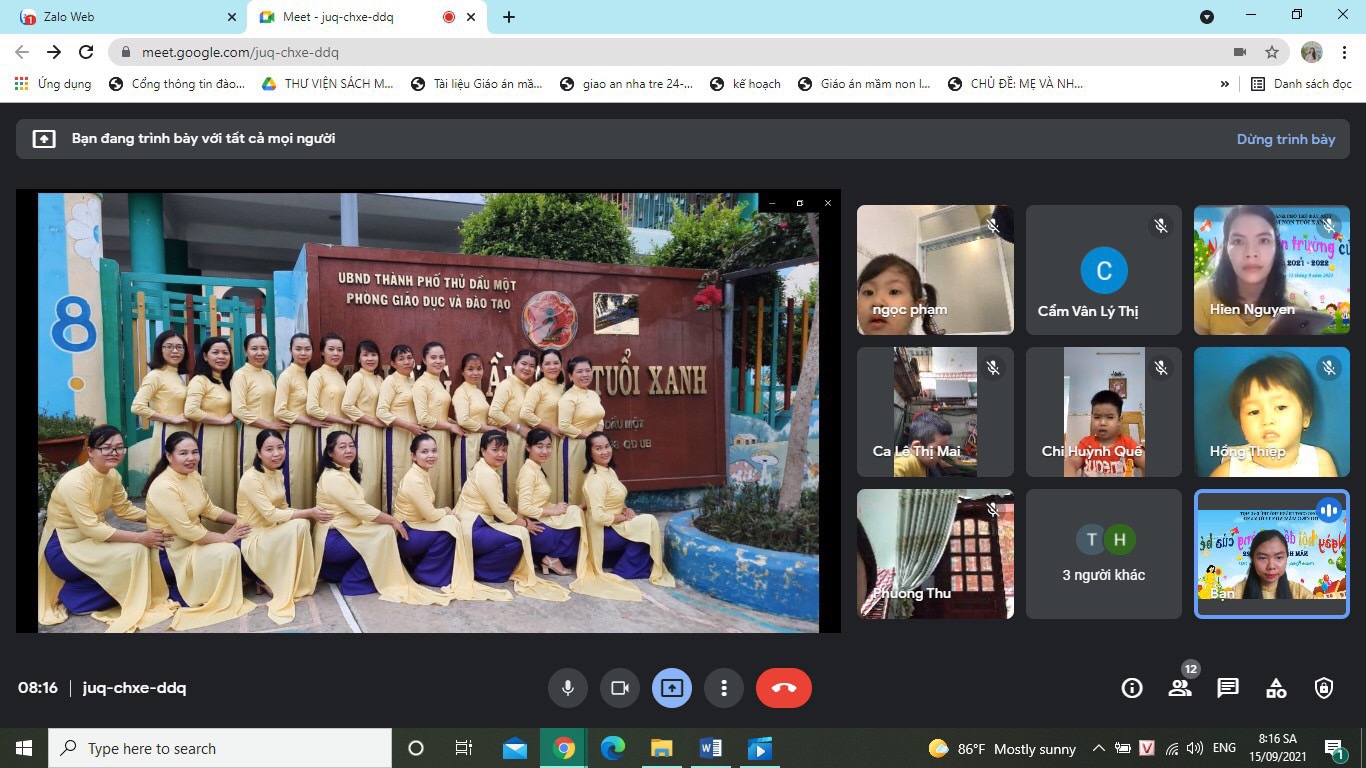The width and height of the screenshot is (1366, 768).
Task: Open Movies & TV app on taskbar
Action: [x=760, y=748]
